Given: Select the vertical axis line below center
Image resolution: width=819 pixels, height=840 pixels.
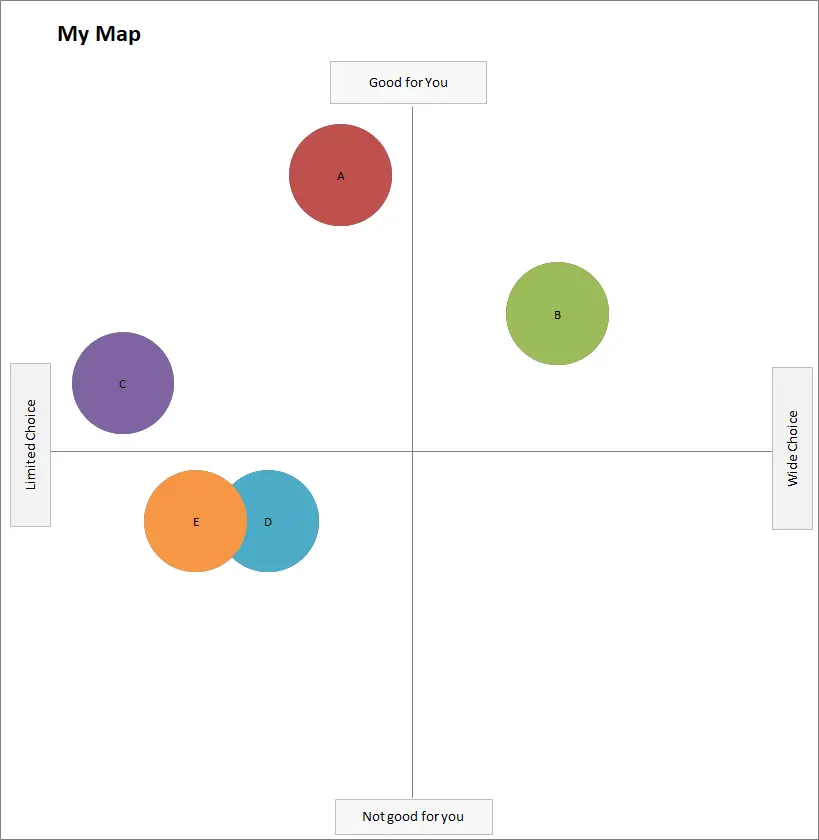Looking at the screenshot, I should tap(412, 624).
